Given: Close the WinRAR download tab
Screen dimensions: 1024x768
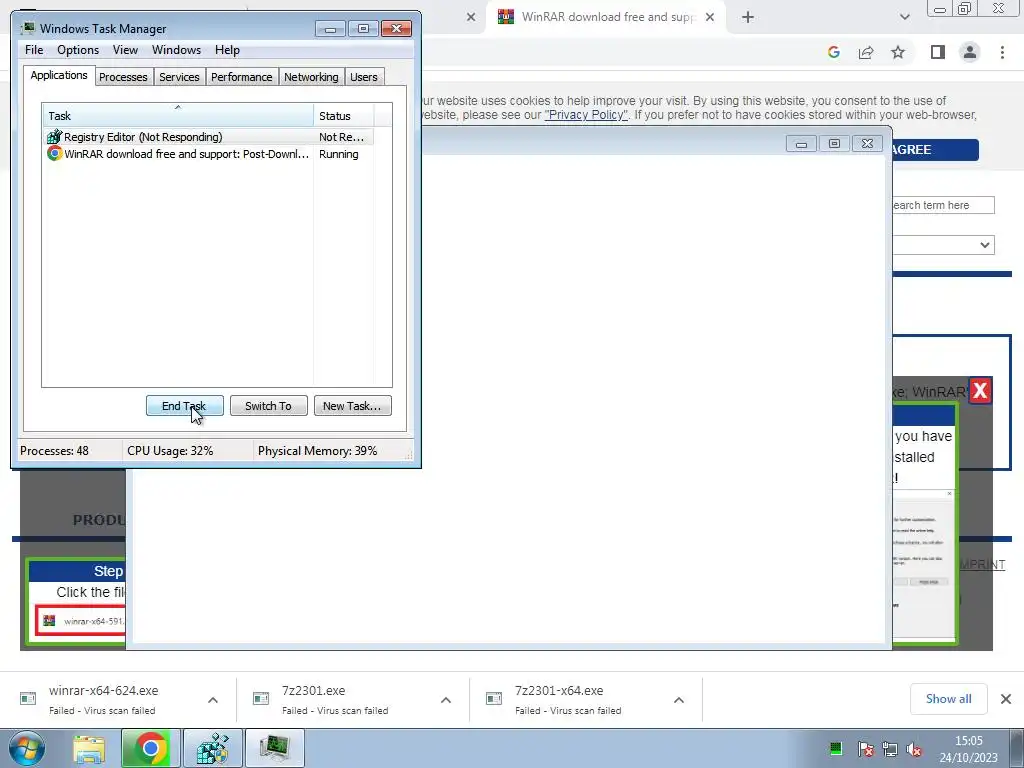Looking at the screenshot, I should pyautogui.click(x=710, y=17).
